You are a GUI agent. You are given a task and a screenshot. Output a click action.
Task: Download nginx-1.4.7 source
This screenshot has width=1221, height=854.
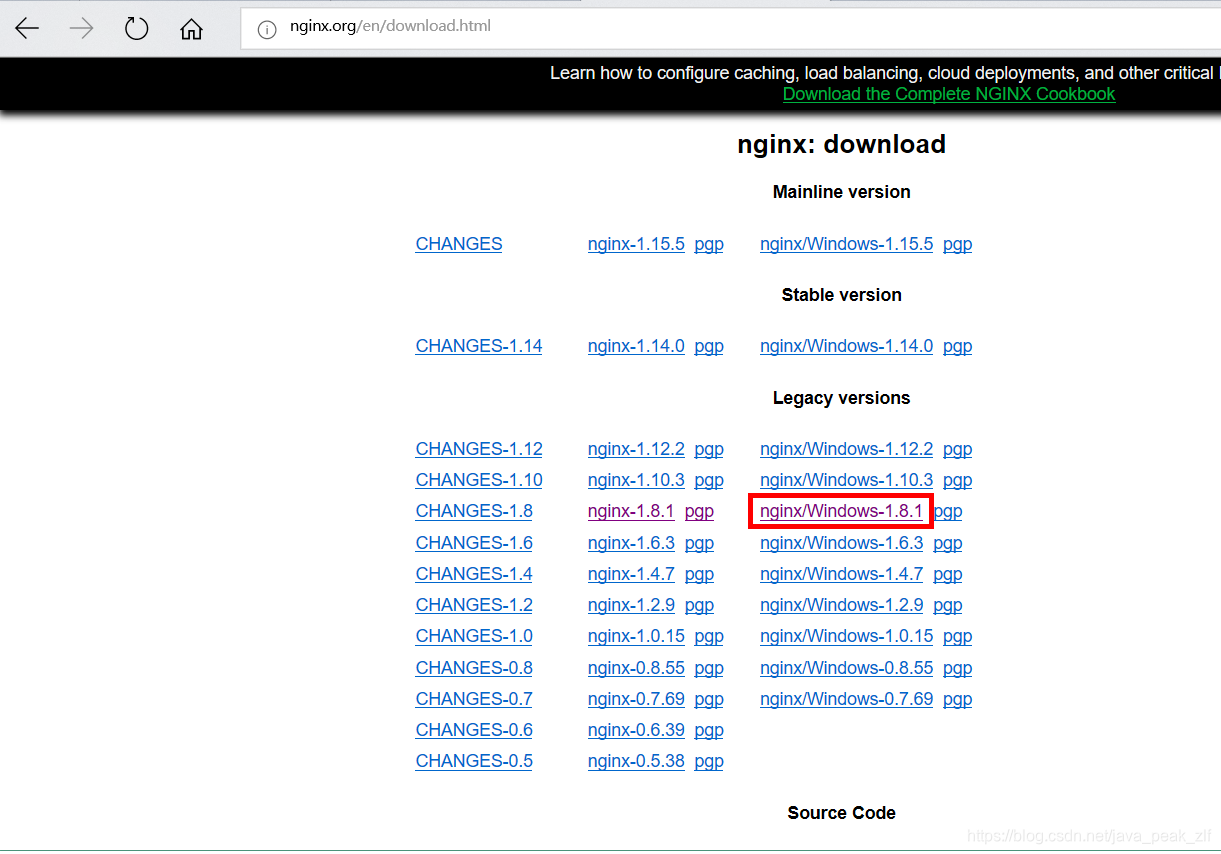631,574
